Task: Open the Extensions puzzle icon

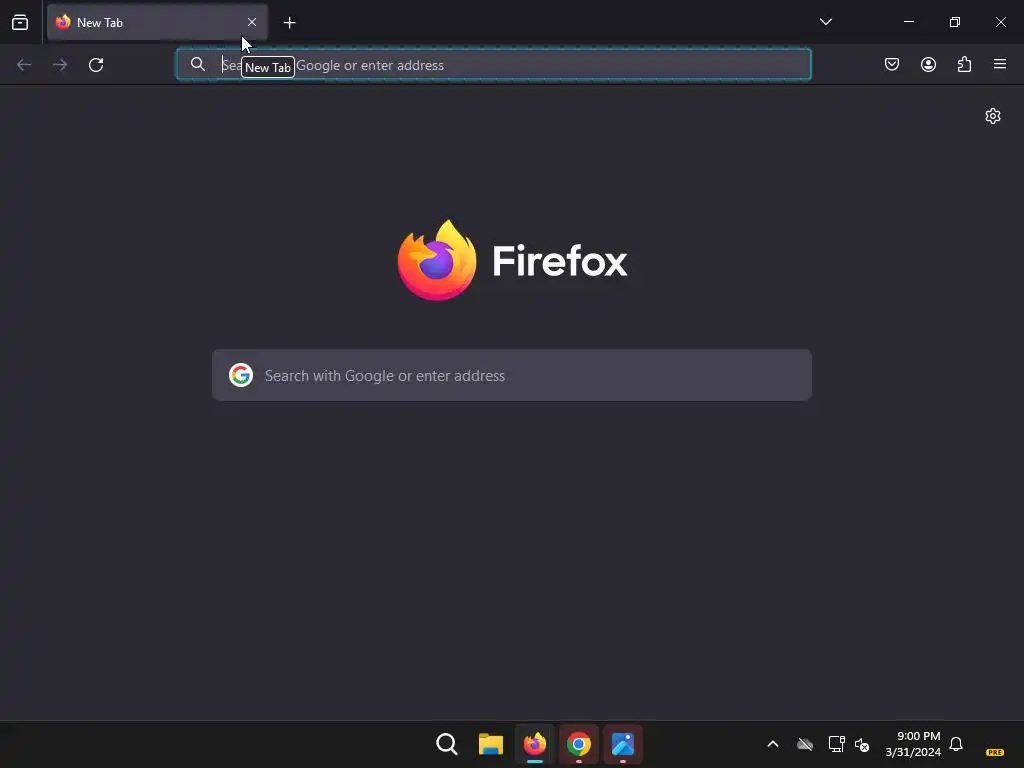Action: coord(964,64)
